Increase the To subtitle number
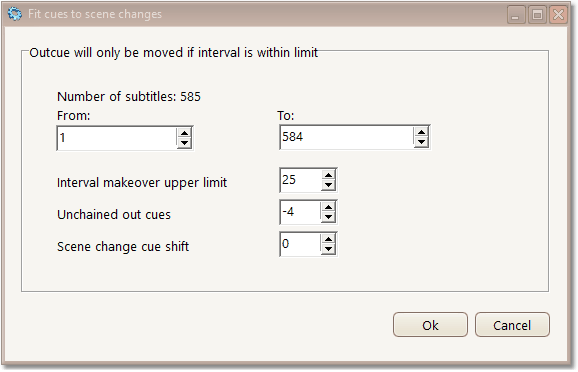Image resolution: width=578 pixels, height=372 pixels. pyautogui.click(x=421, y=132)
